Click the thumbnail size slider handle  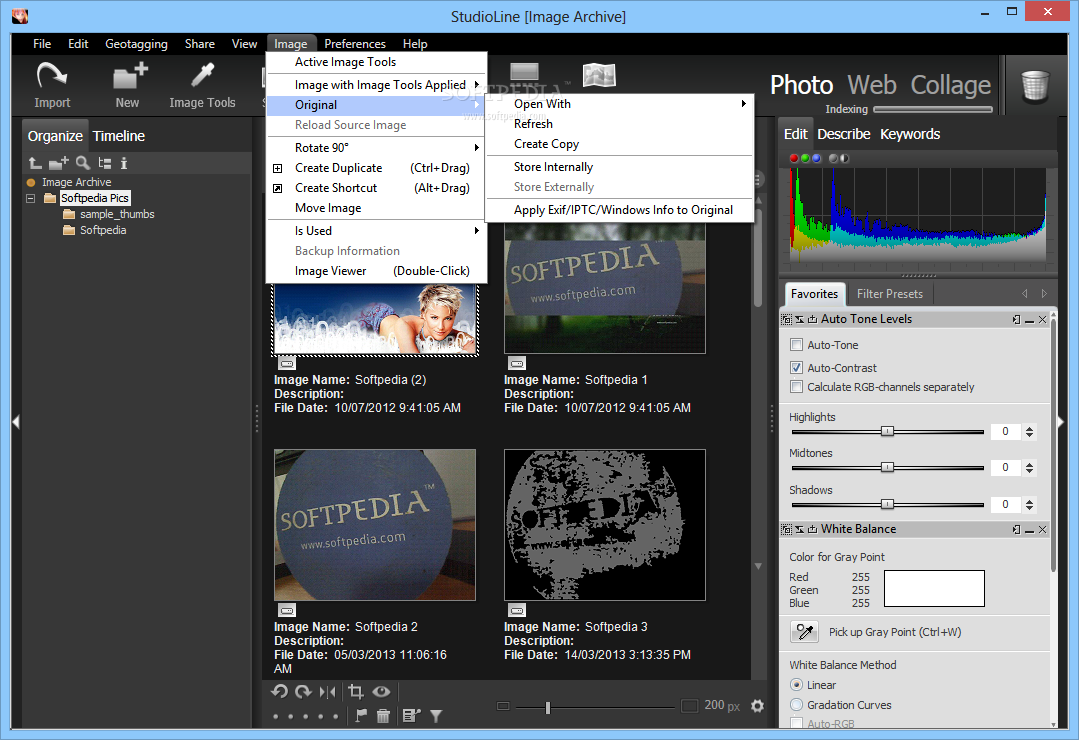point(548,707)
